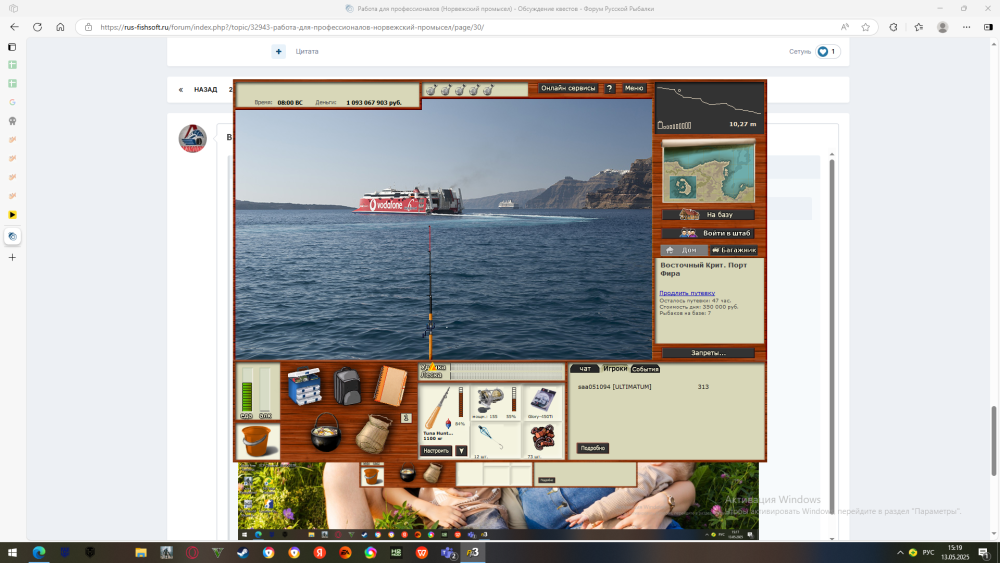Expand the dropdown arrow beside Настроить
Viewport: 1000px width, 563px height.
tap(461, 451)
